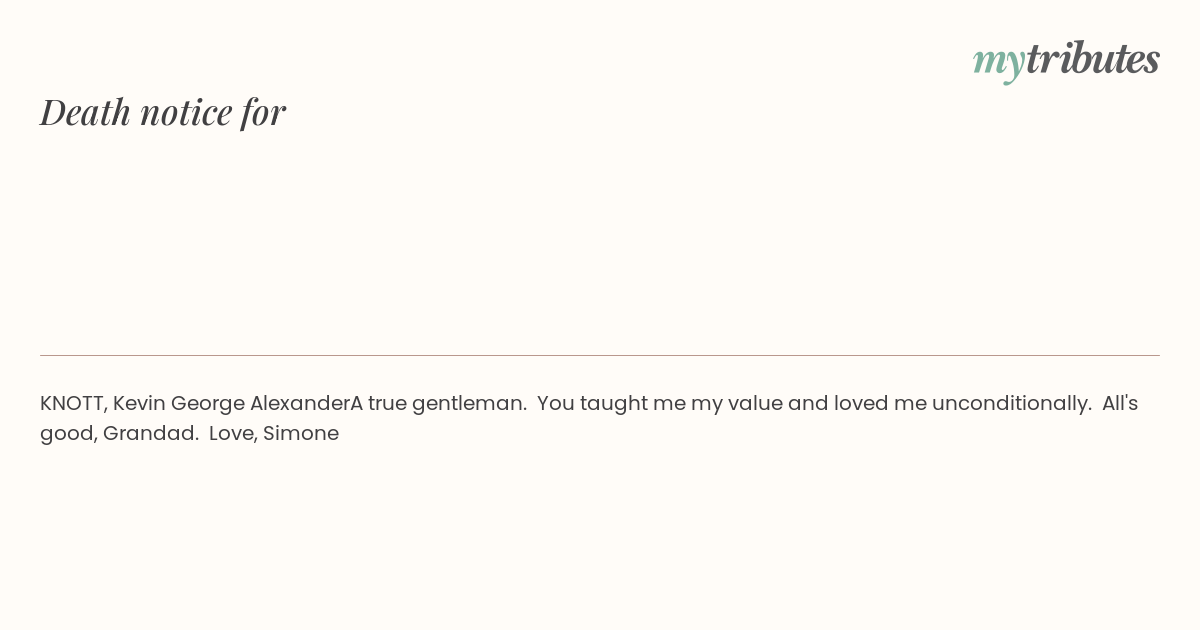Click the name "George" in the notice
This screenshot has width=1200, height=630.
coord(208,404)
